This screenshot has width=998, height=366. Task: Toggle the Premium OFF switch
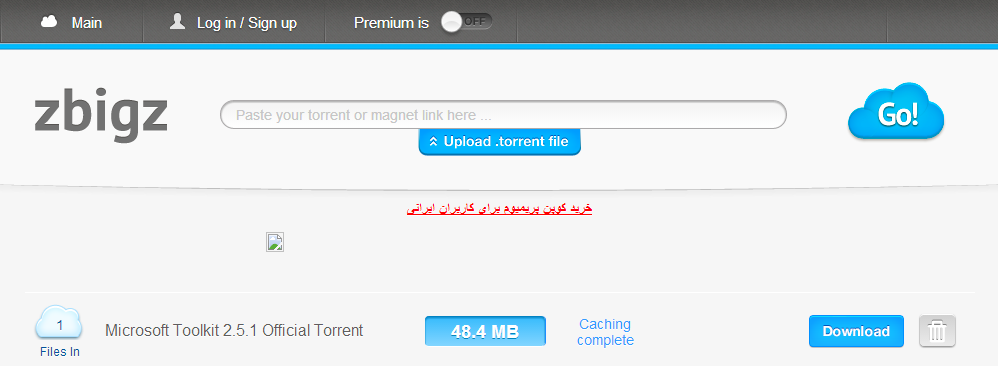467,22
